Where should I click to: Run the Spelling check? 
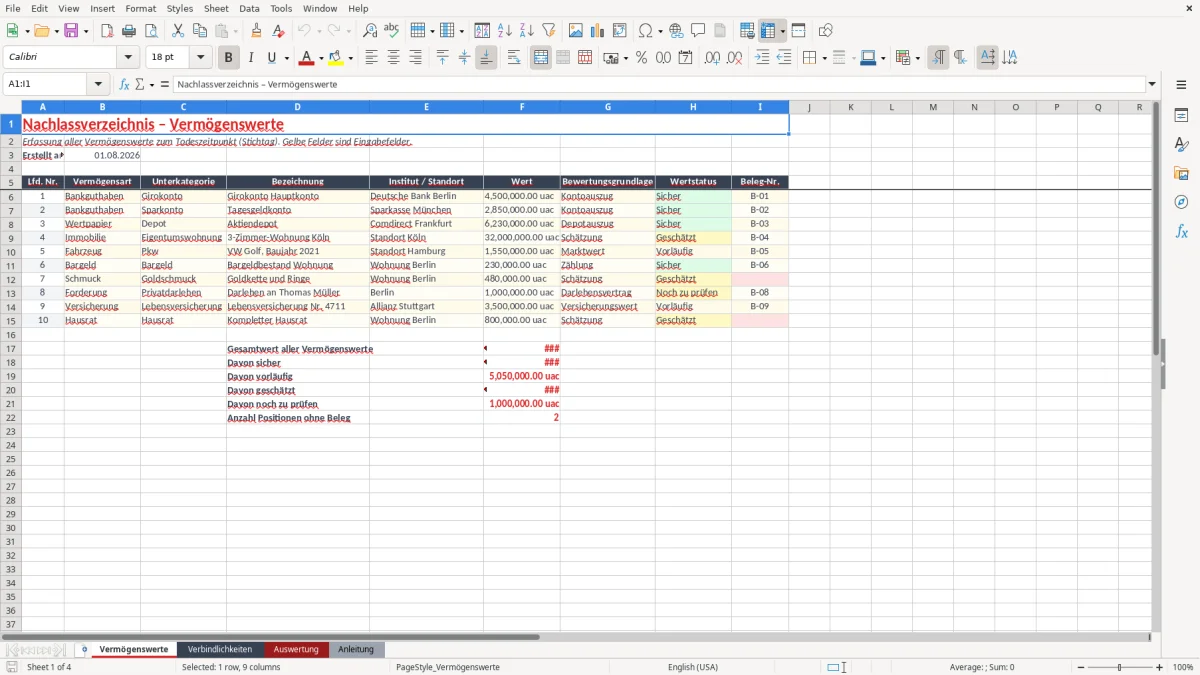point(392,31)
